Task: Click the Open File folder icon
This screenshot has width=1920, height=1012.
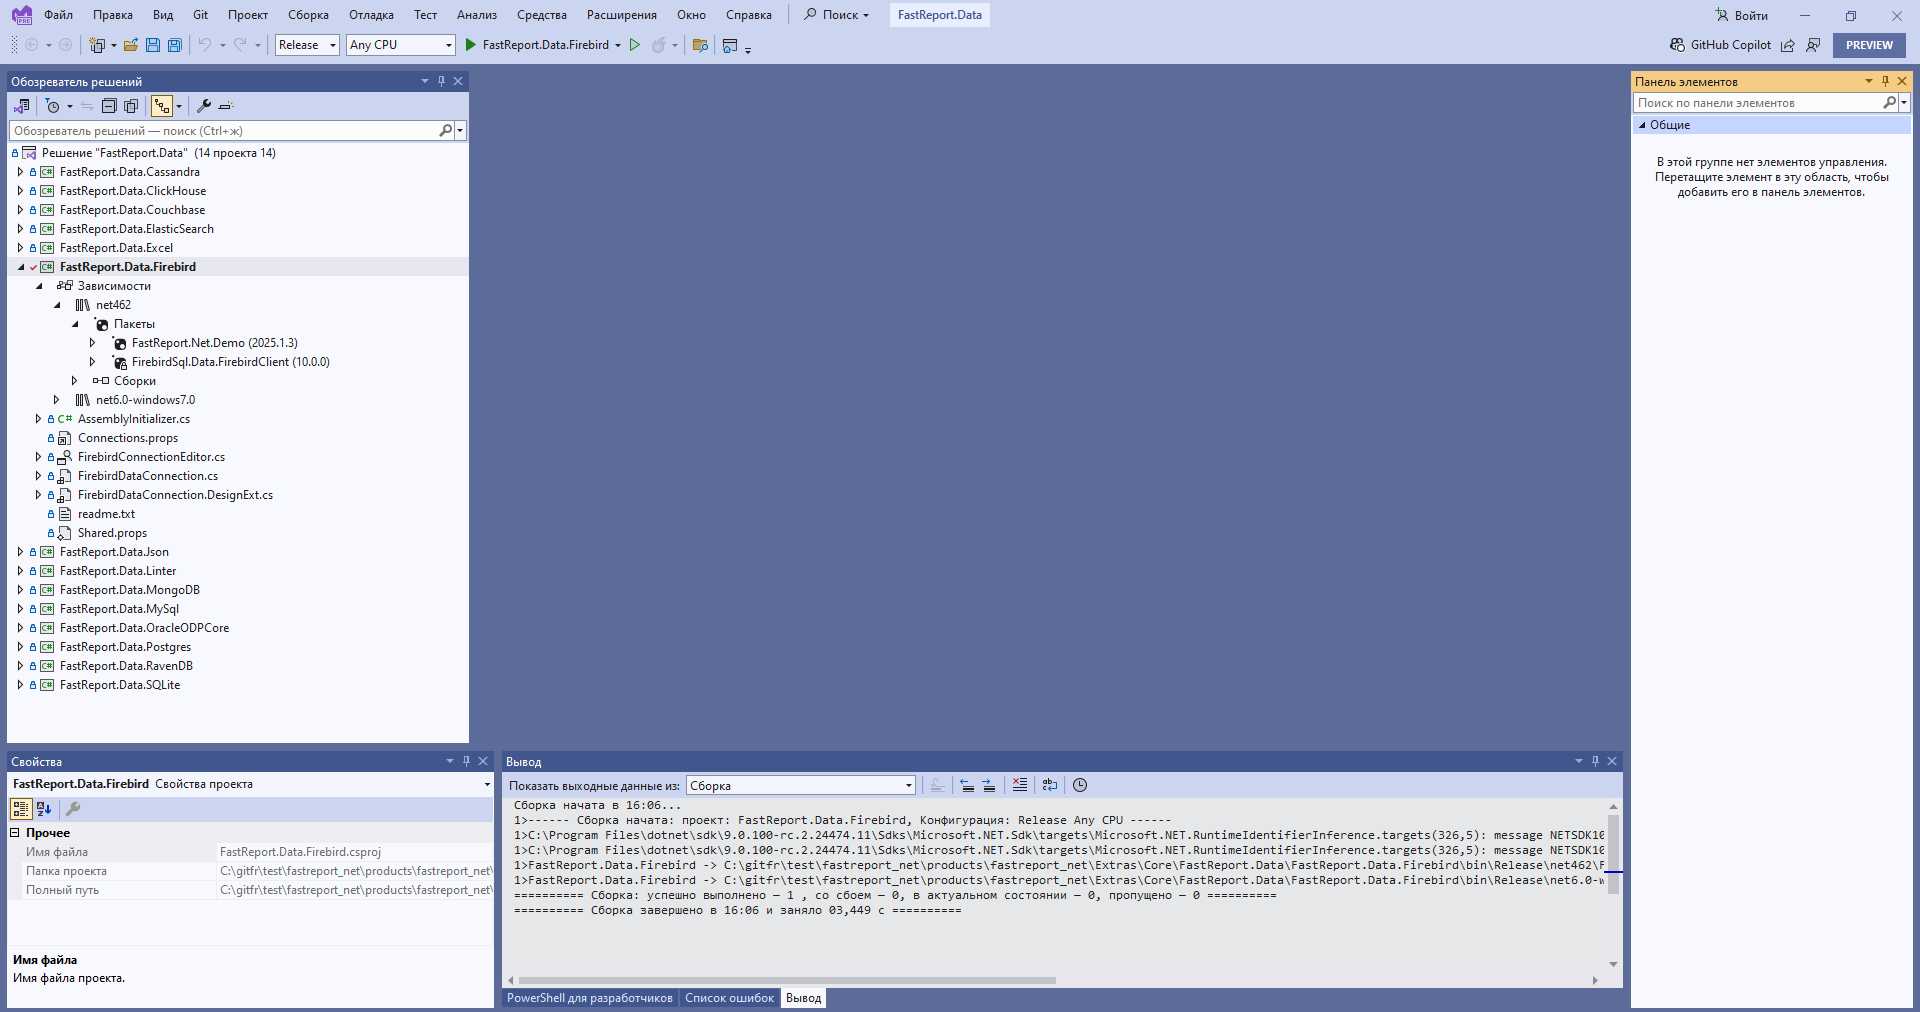Action: [131, 45]
